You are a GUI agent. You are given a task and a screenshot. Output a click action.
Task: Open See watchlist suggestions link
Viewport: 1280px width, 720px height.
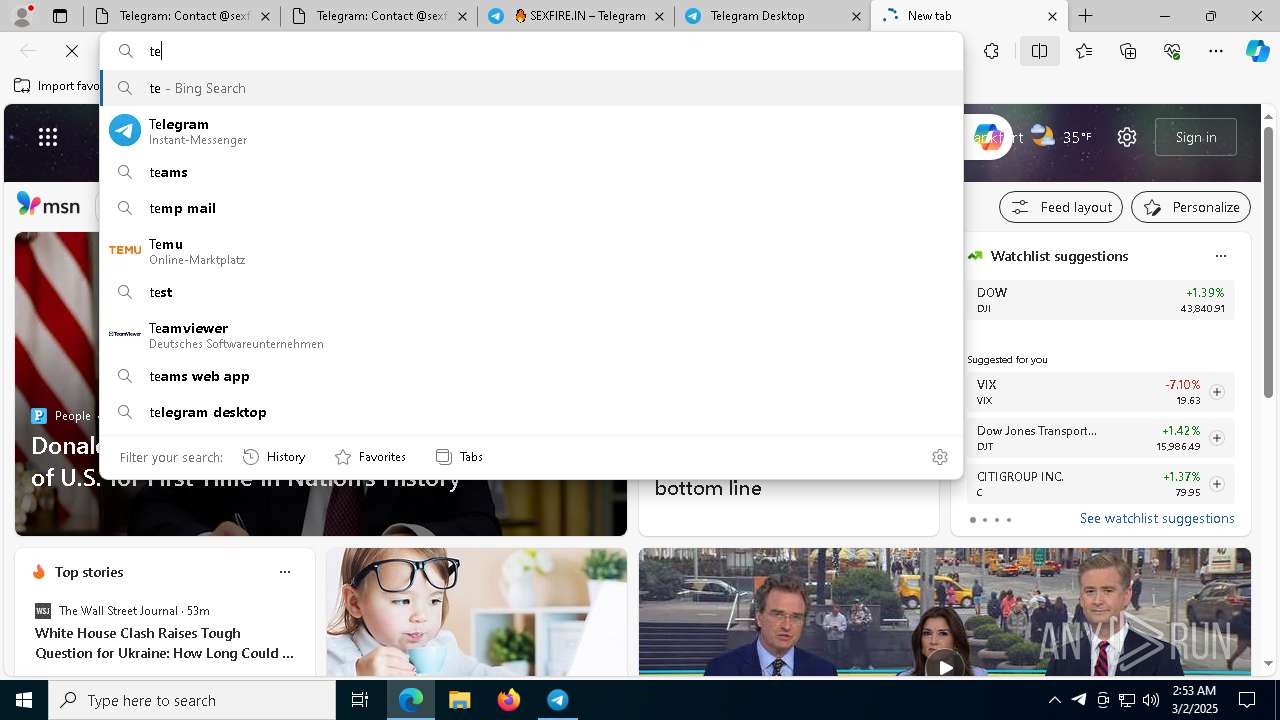coord(1157,518)
